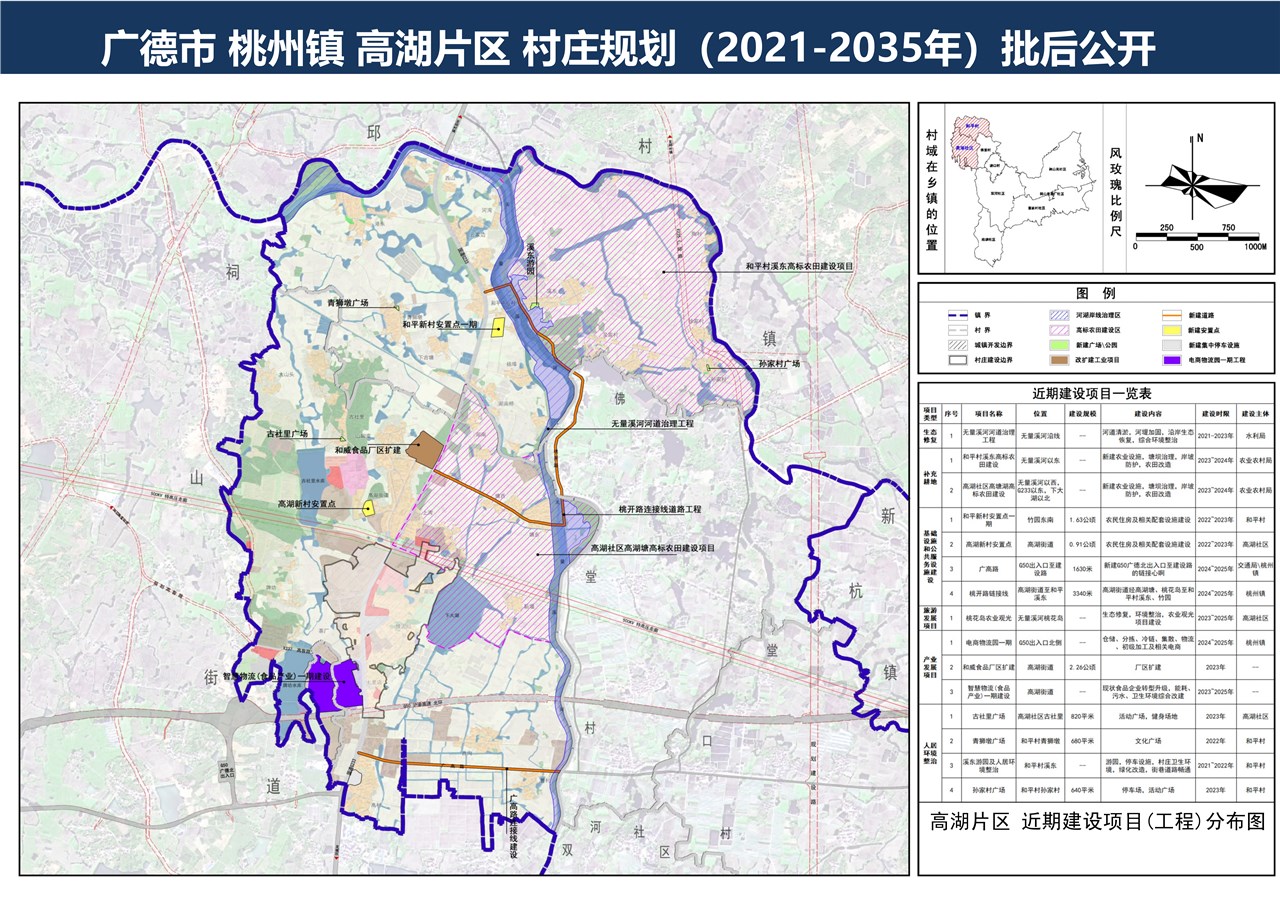Click the 近期建设项目一览表 table title
This screenshot has width=1280, height=905.
click(x=1093, y=393)
